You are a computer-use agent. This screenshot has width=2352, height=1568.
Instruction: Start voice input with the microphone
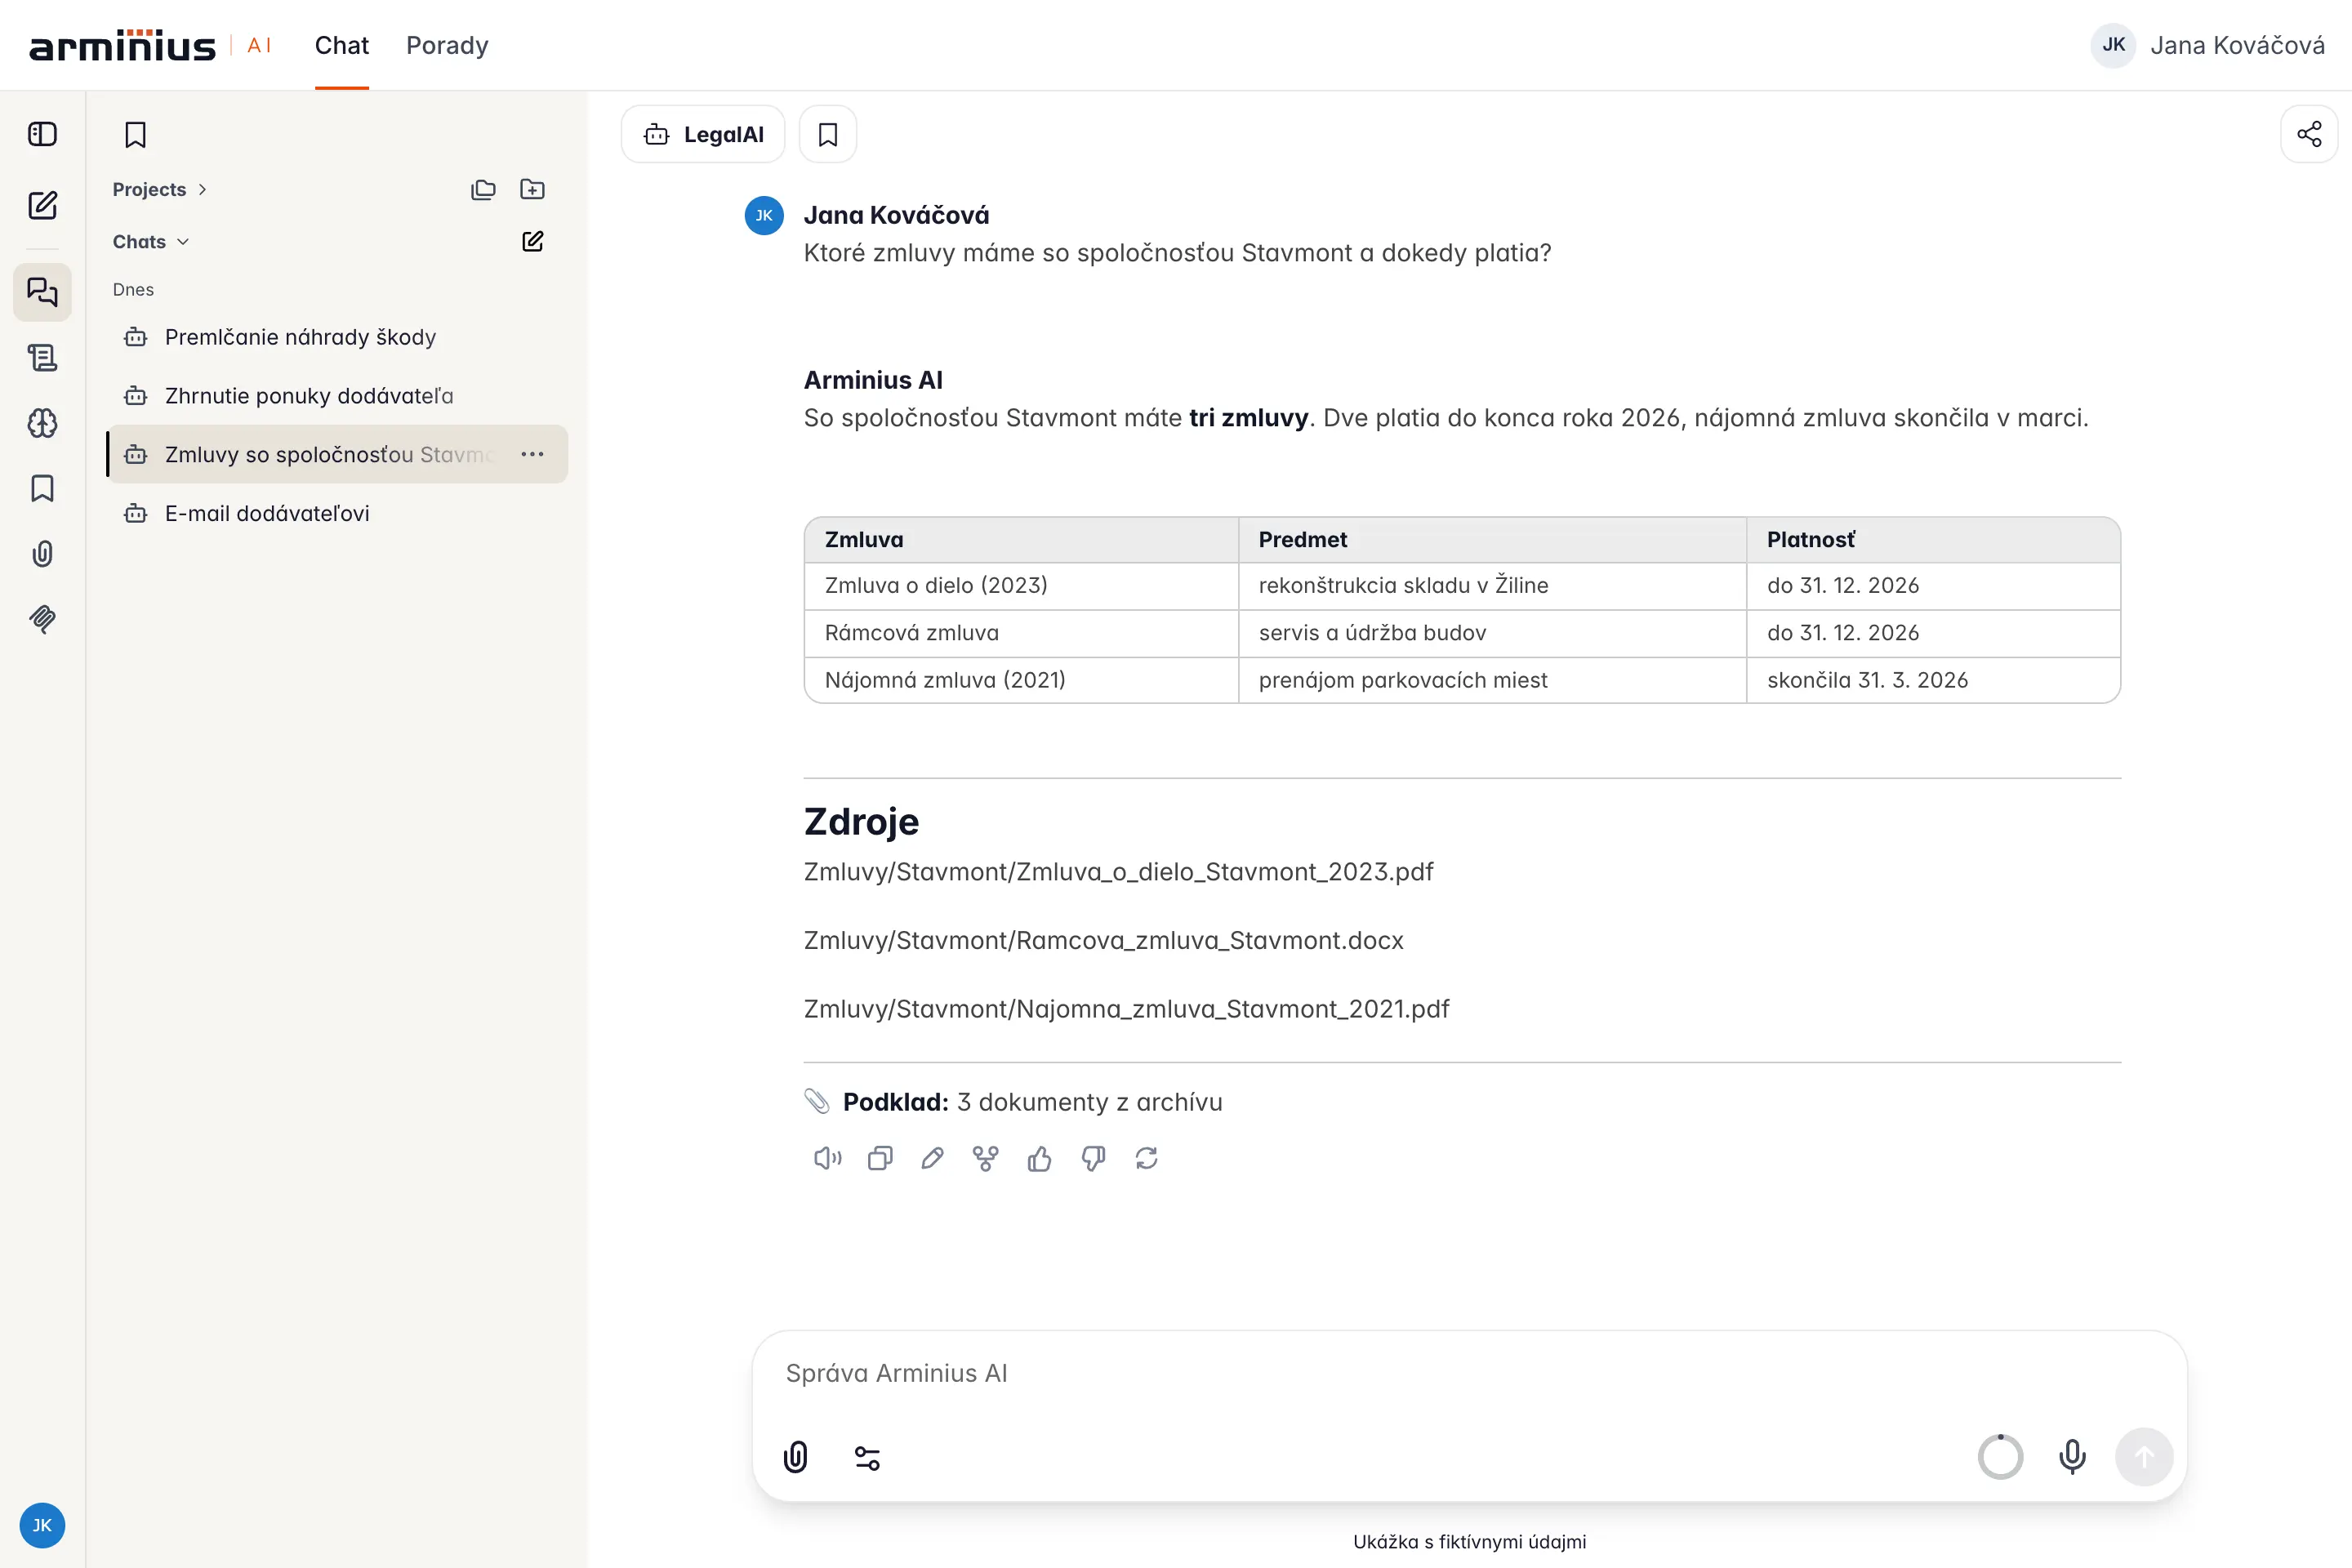(2072, 1457)
